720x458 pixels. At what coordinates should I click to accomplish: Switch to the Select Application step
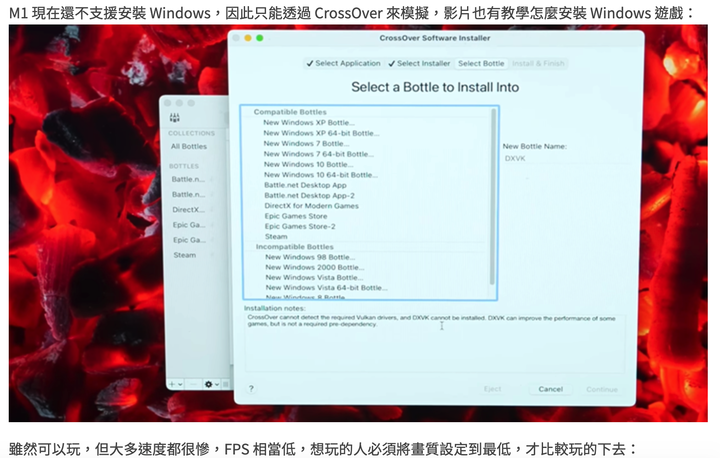343,63
